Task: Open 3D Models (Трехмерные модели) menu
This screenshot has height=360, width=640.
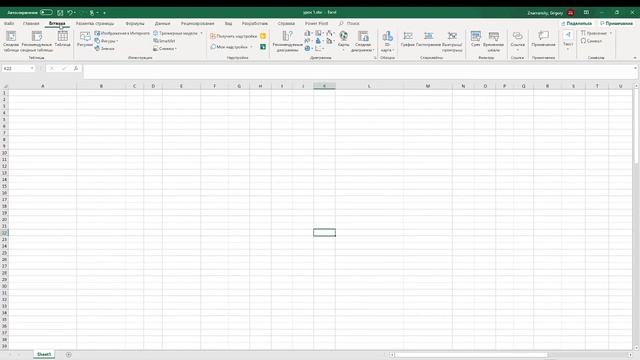Action: pos(178,33)
